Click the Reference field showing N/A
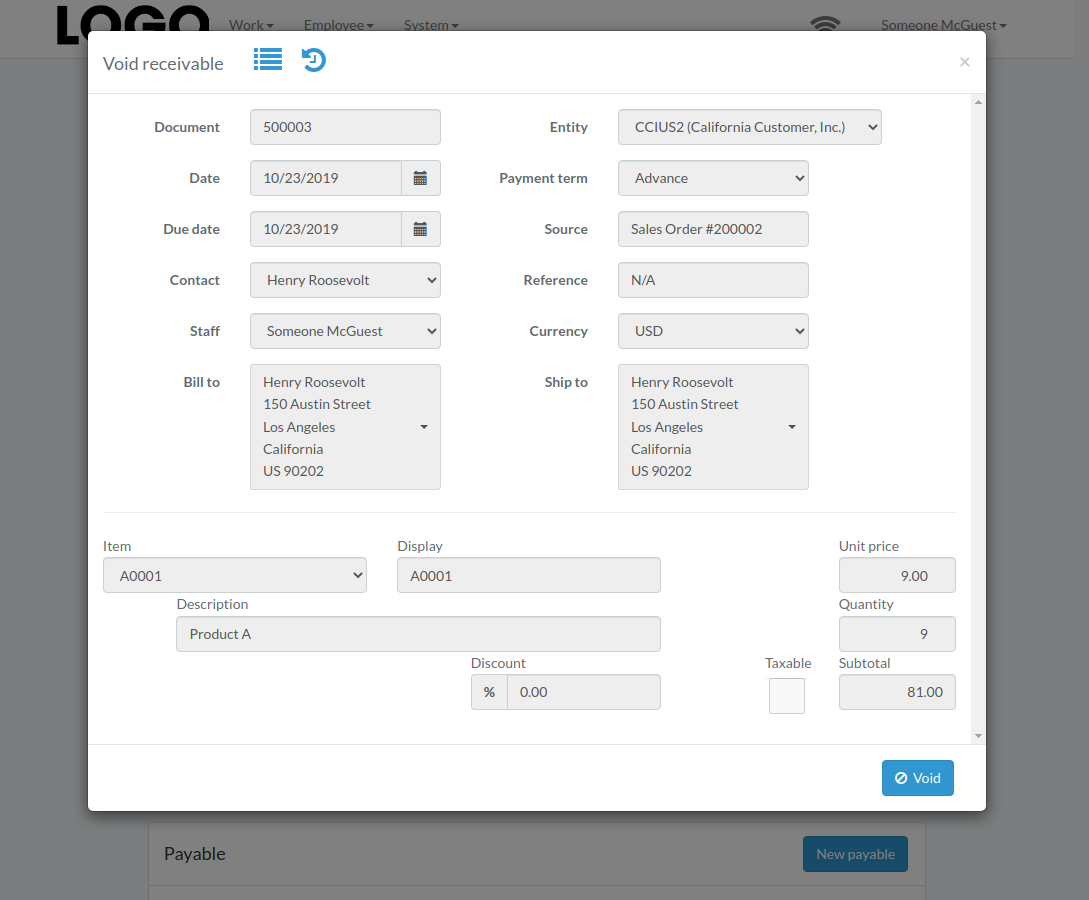The image size is (1089, 900). tap(713, 280)
